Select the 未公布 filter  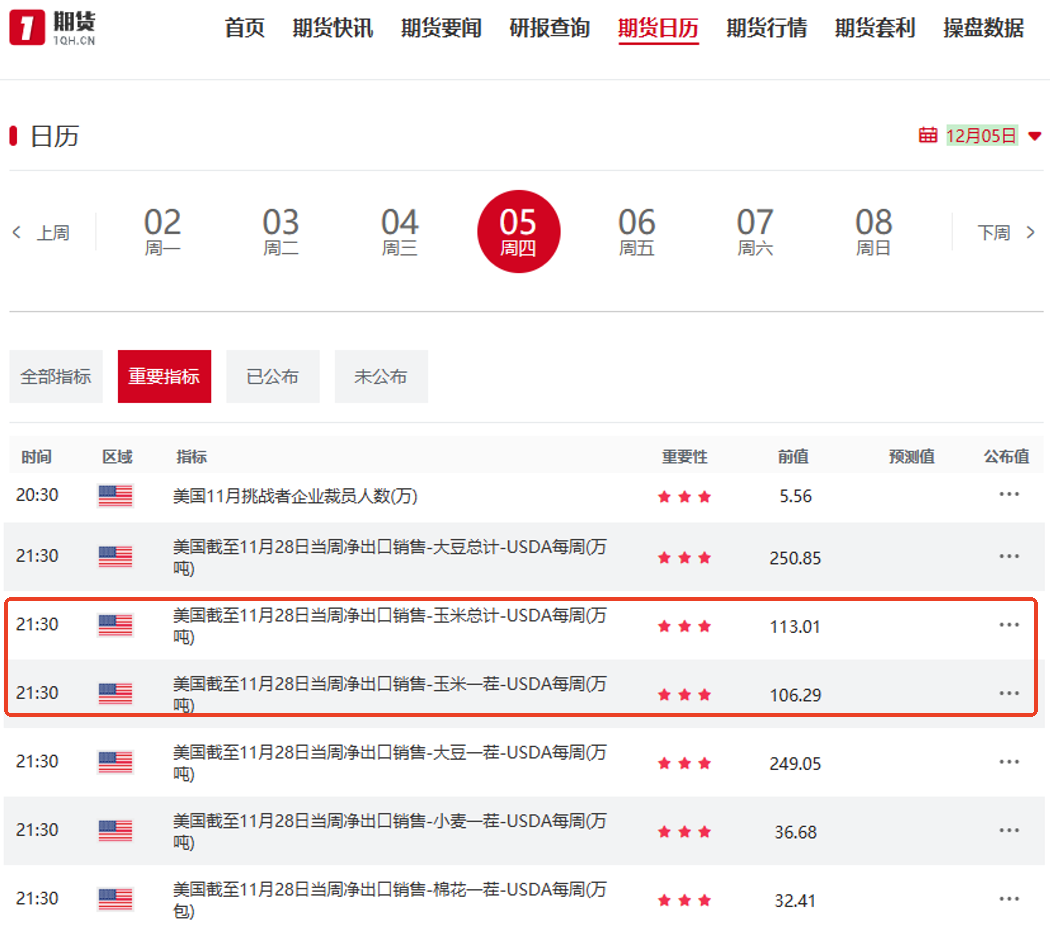(x=380, y=377)
